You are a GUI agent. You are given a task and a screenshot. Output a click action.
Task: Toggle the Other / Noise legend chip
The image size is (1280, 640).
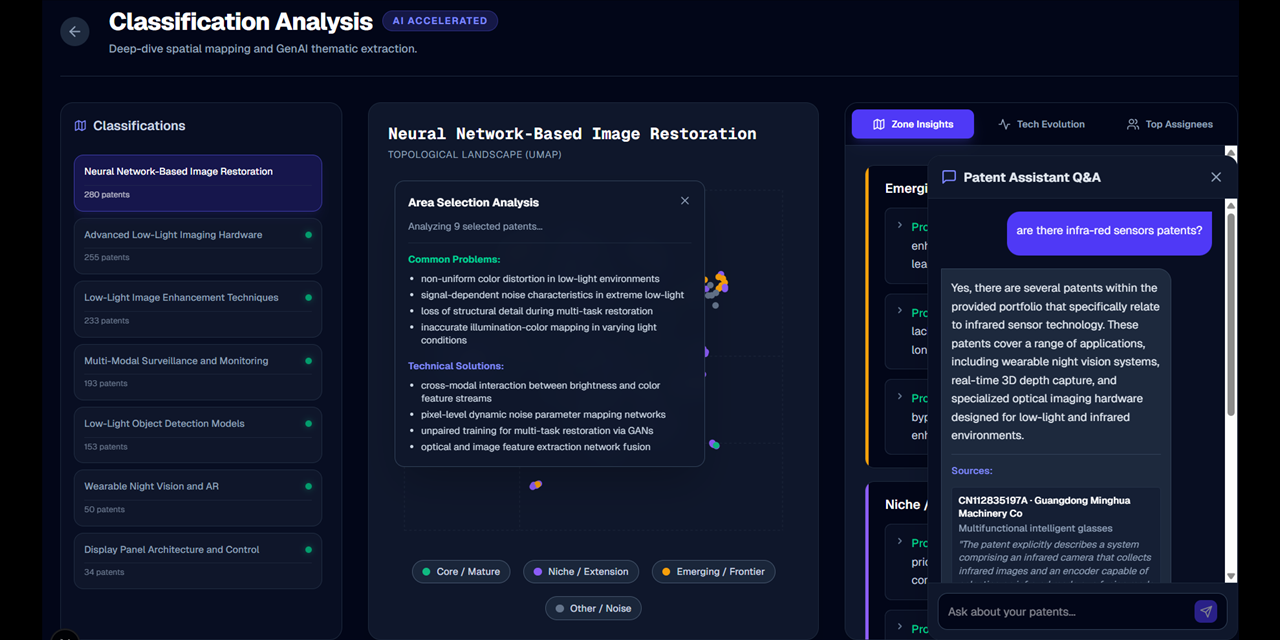pos(593,608)
